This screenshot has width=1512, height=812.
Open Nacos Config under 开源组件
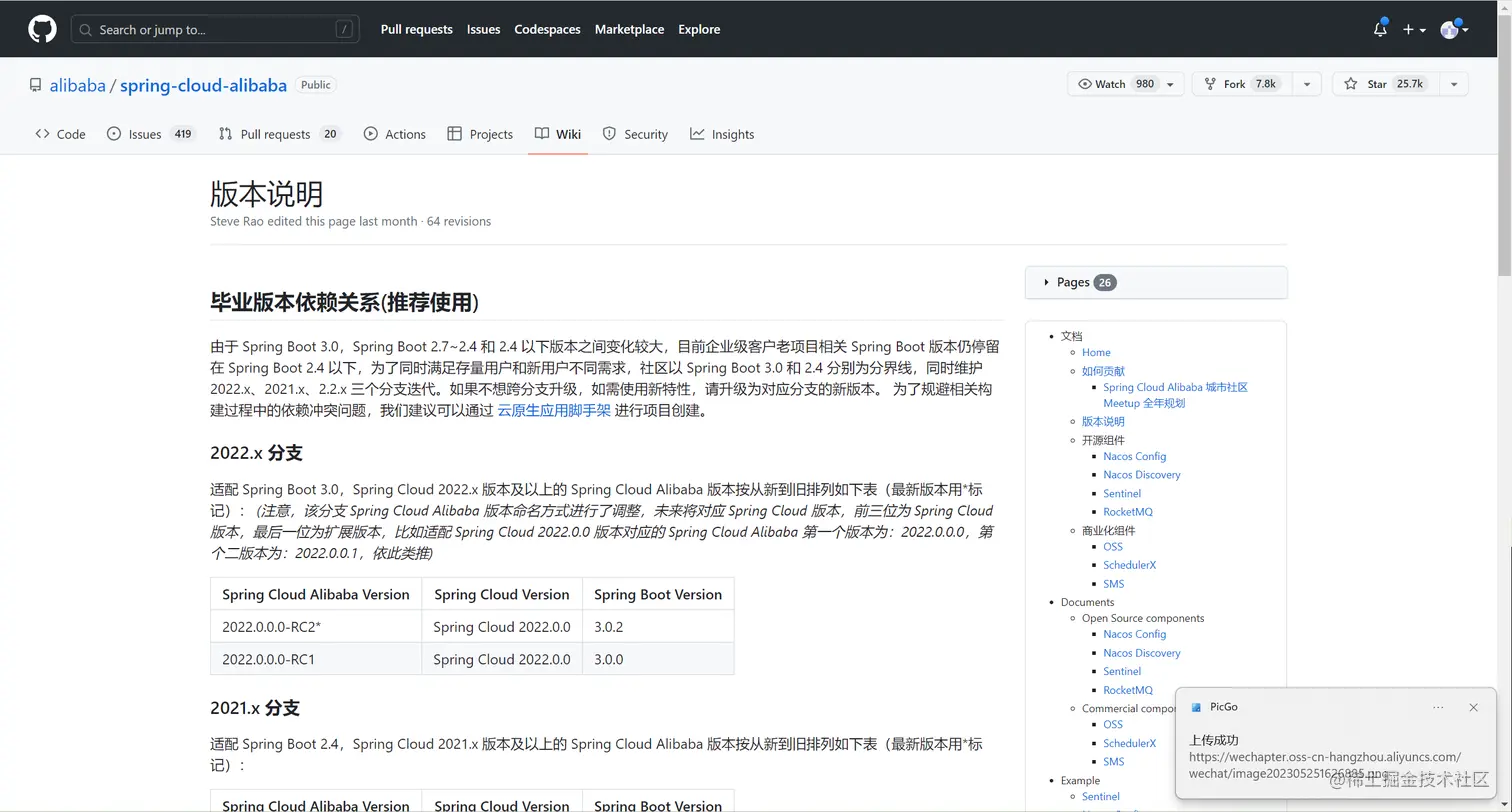1135,456
